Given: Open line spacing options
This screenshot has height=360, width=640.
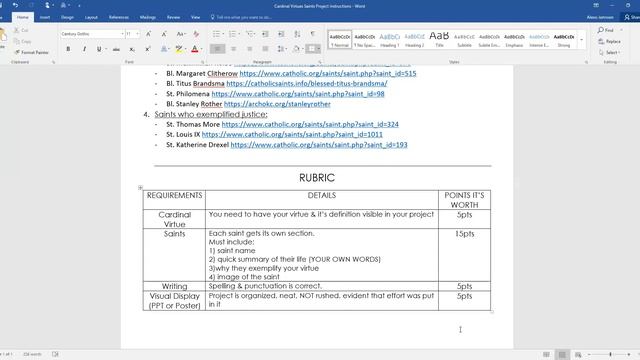Looking at the screenshot, I should point(281,49).
